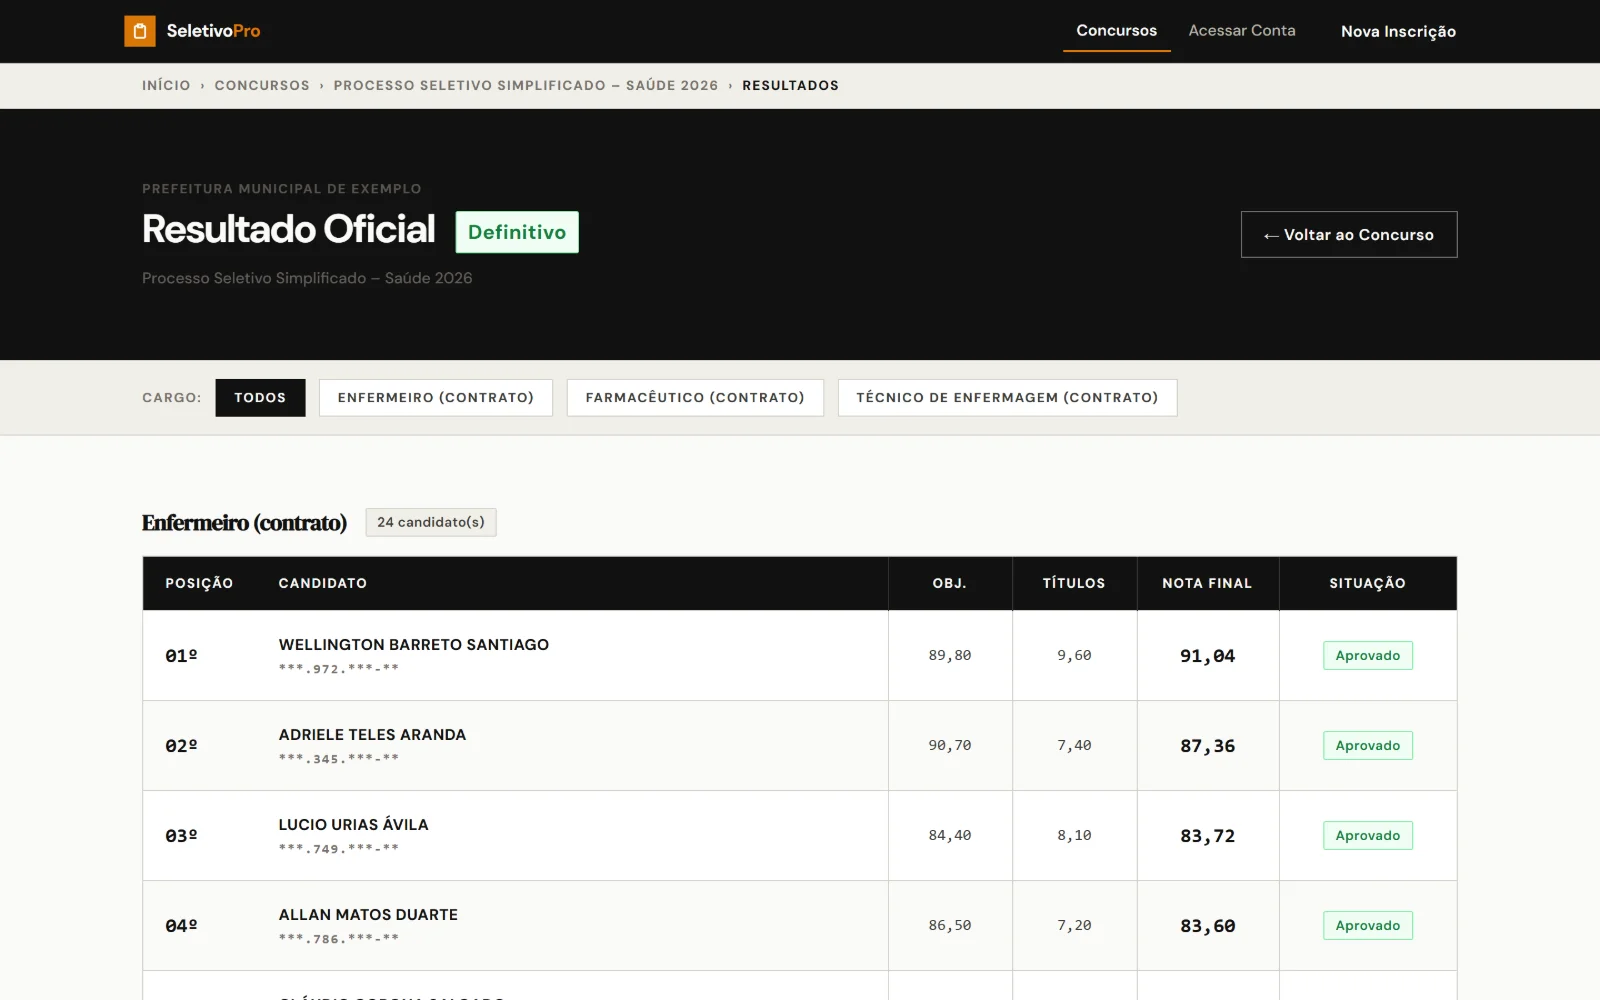Click position 03º in the table
This screenshot has width=1600, height=1000.
(x=181, y=836)
